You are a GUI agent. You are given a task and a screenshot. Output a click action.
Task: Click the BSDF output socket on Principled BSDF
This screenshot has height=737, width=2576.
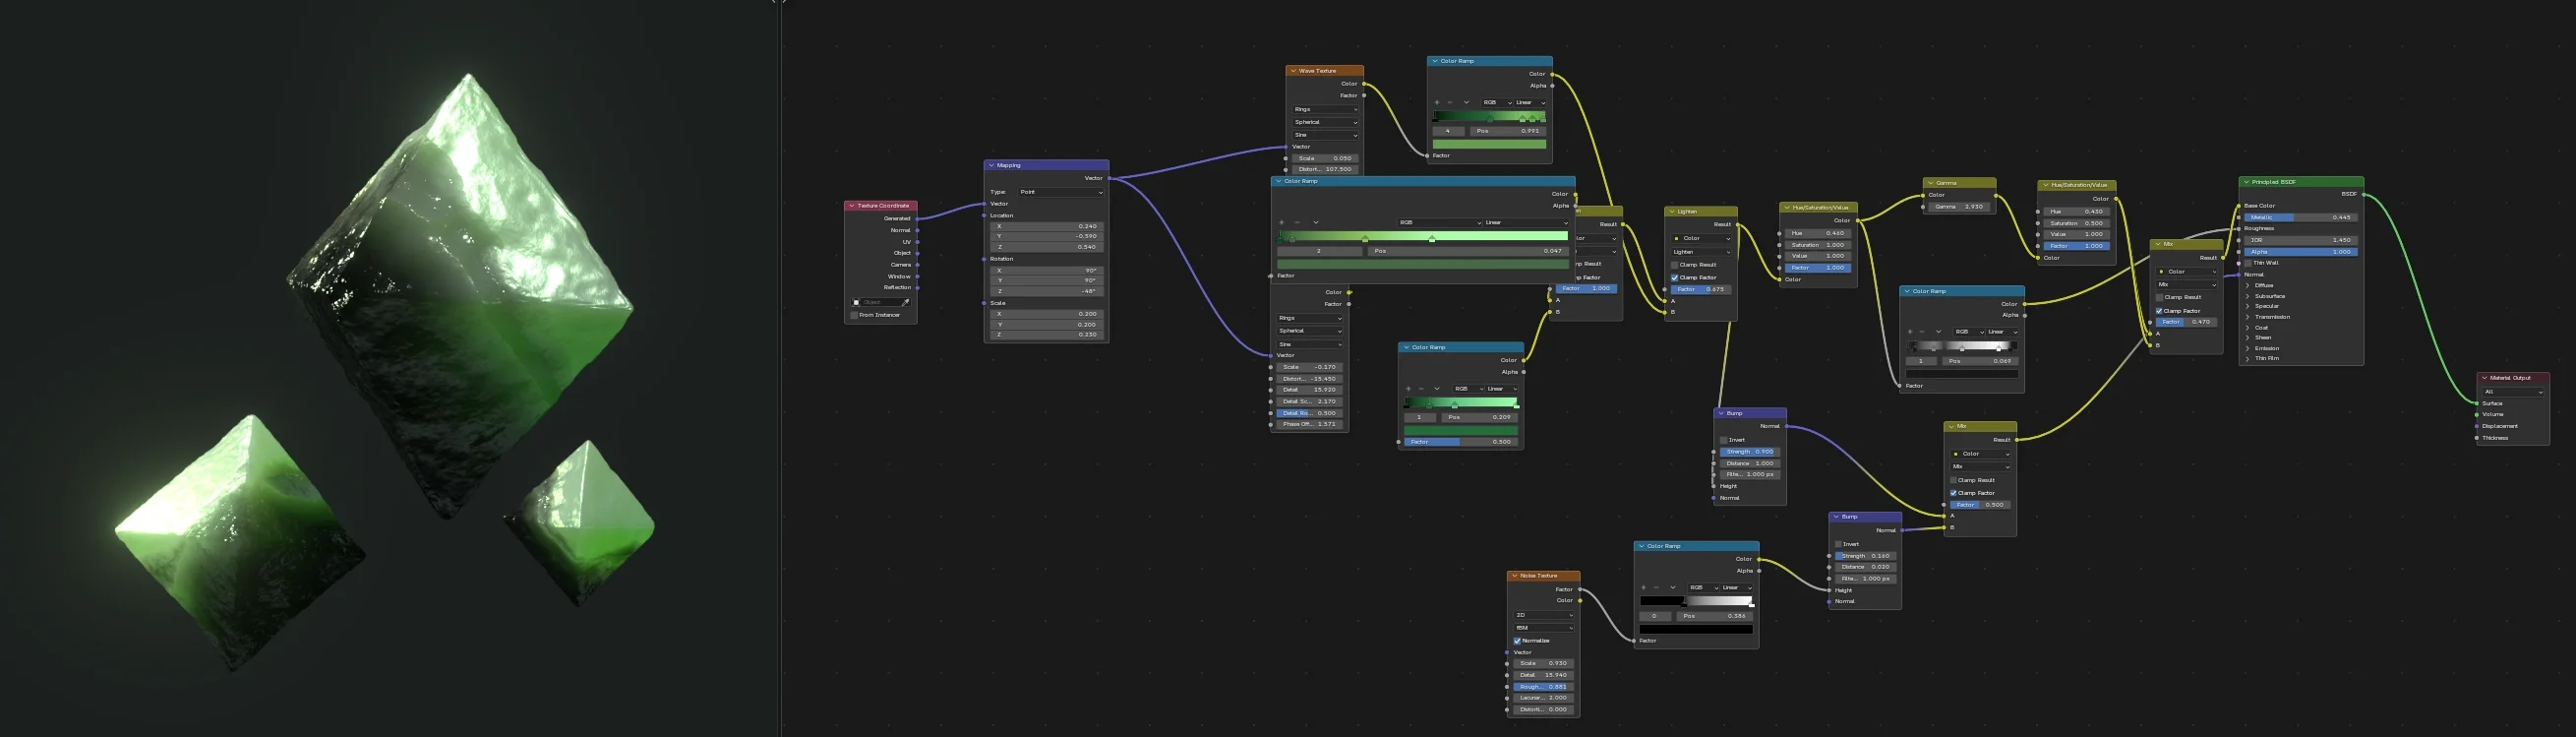(2364, 194)
